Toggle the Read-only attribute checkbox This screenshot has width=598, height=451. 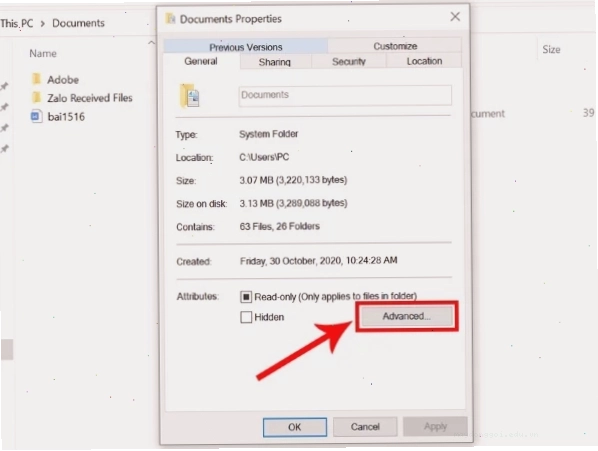click(246, 297)
